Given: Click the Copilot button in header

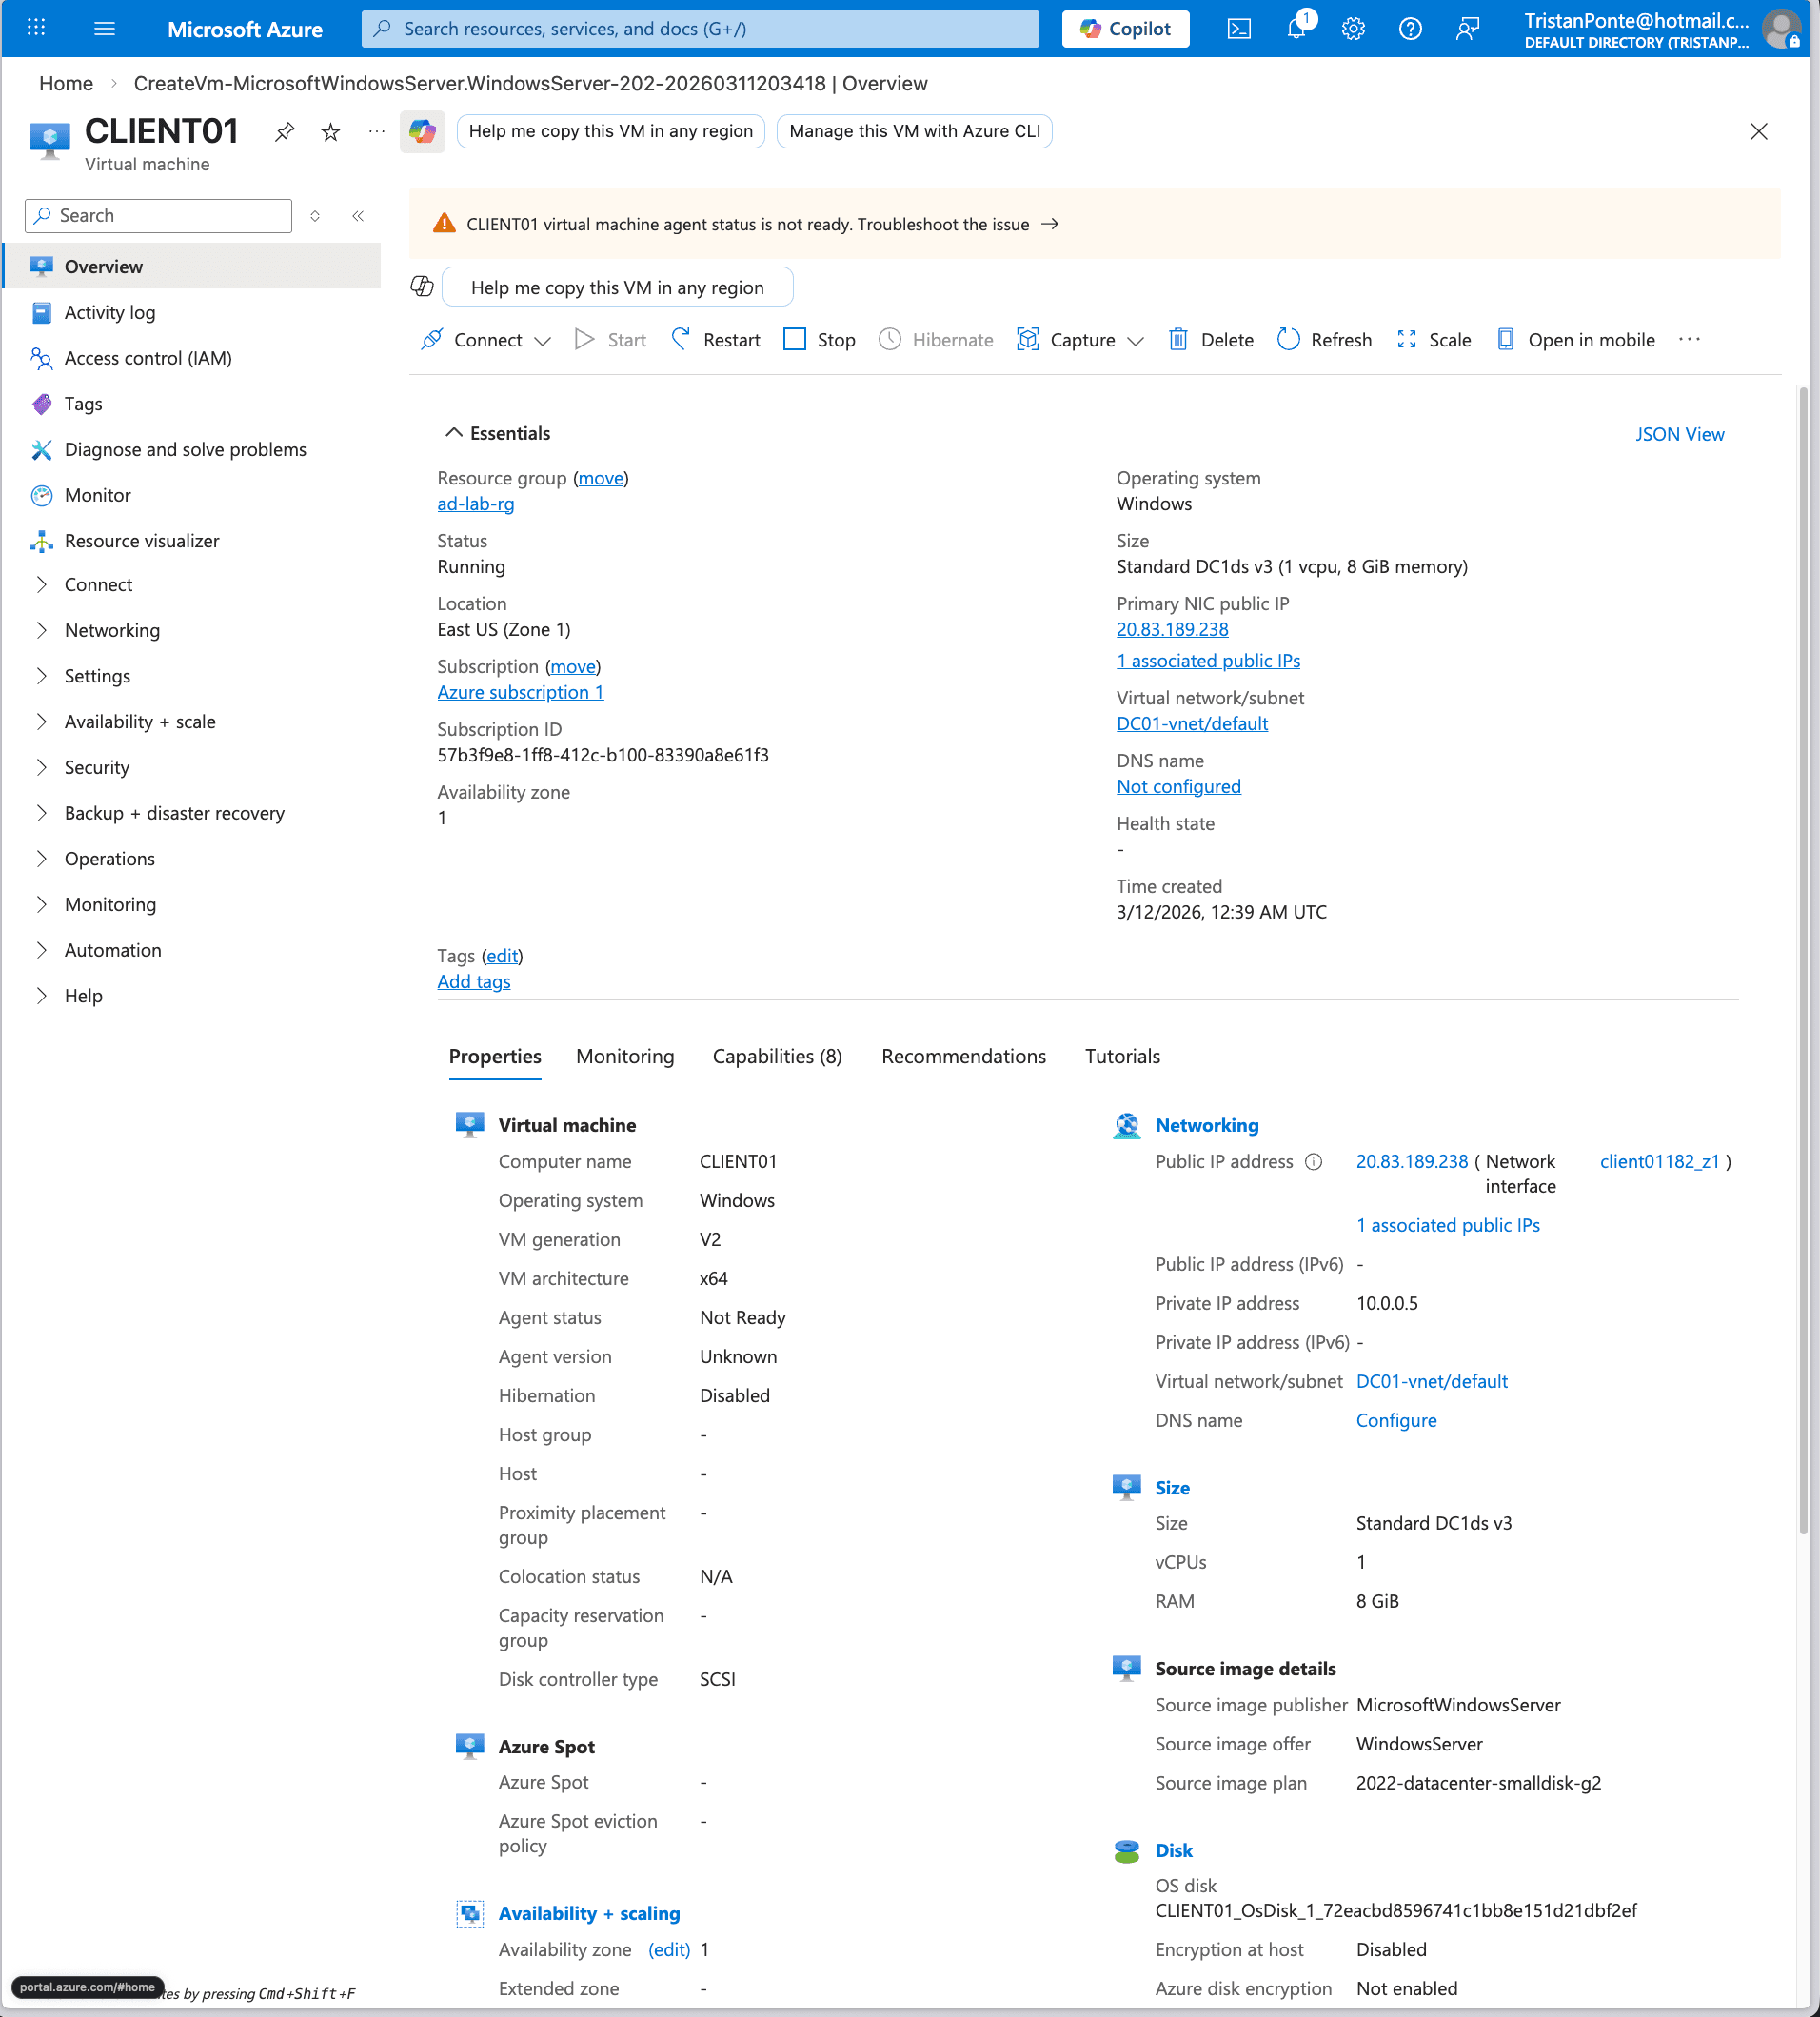Looking at the screenshot, I should (x=1125, y=29).
